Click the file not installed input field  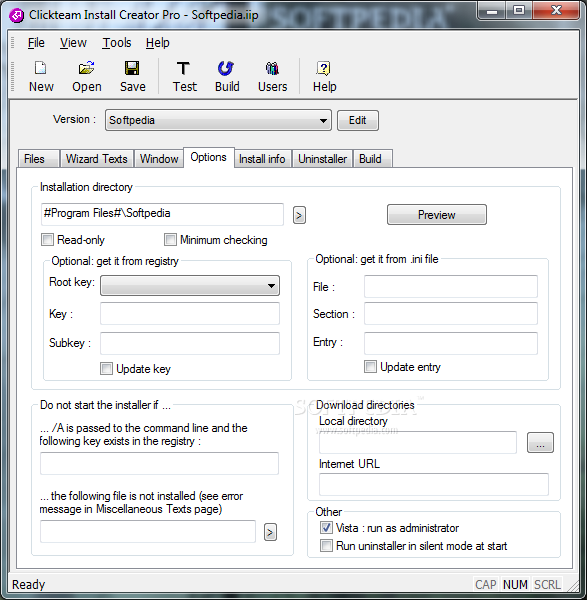click(x=148, y=531)
